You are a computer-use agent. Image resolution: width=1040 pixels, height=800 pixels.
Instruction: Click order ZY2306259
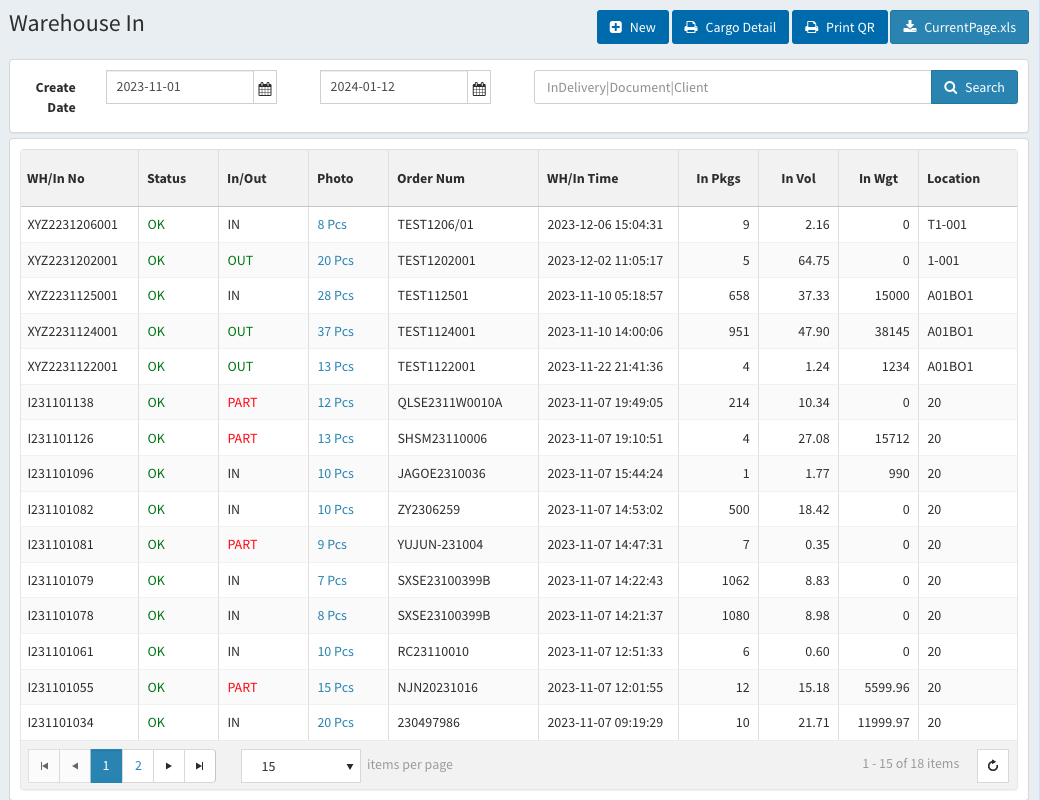[x=428, y=509]
